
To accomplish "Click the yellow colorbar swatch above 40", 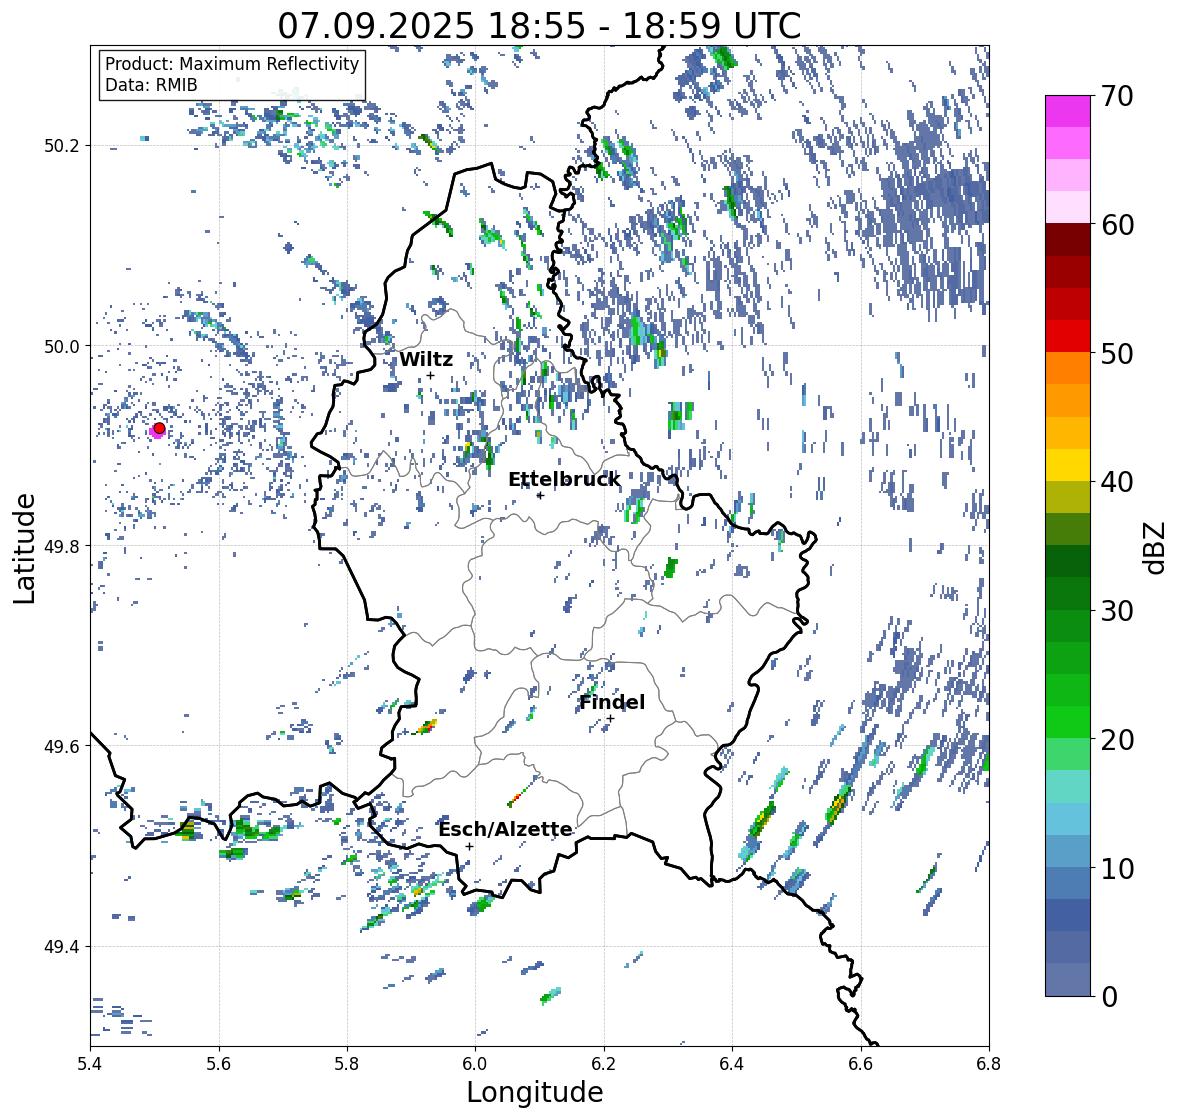I will pos(1068,465).
